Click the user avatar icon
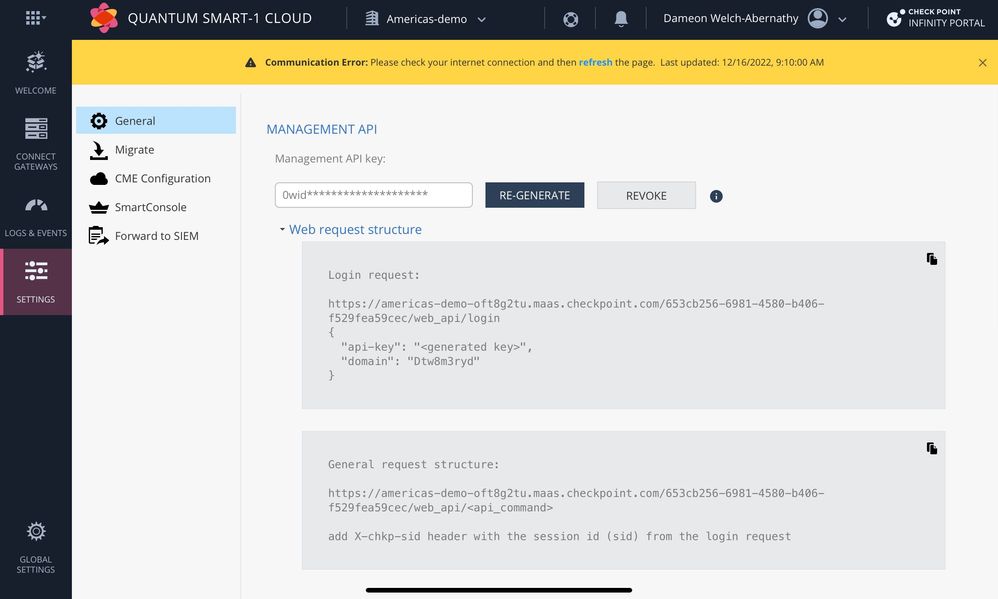 pos(817,18)
